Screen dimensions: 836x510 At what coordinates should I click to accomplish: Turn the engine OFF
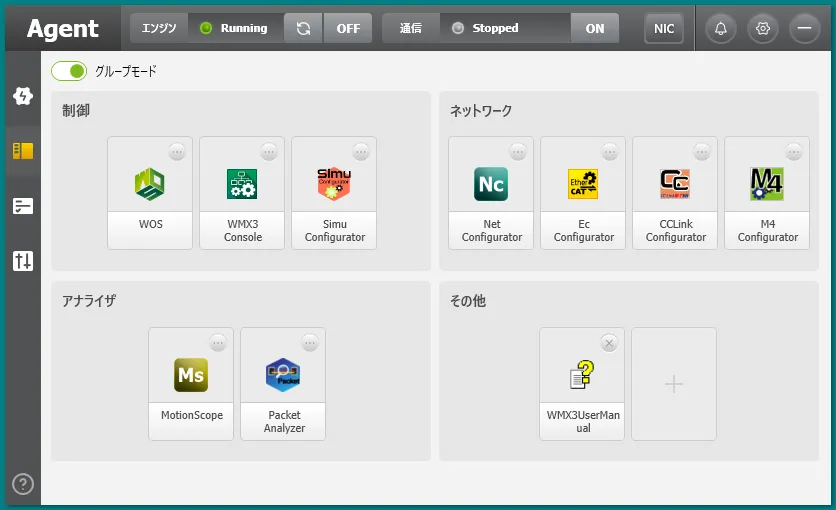point(348,28)
